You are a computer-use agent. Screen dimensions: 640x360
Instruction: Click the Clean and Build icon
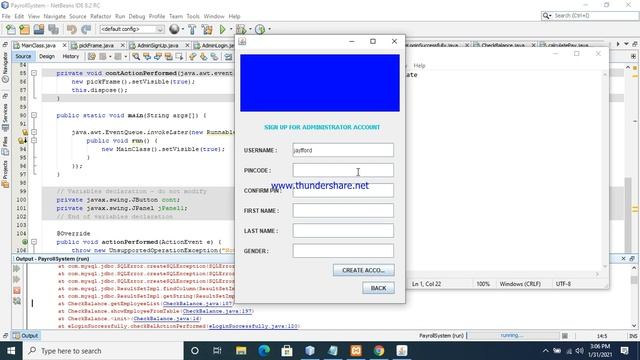click(x=207, y=29)
